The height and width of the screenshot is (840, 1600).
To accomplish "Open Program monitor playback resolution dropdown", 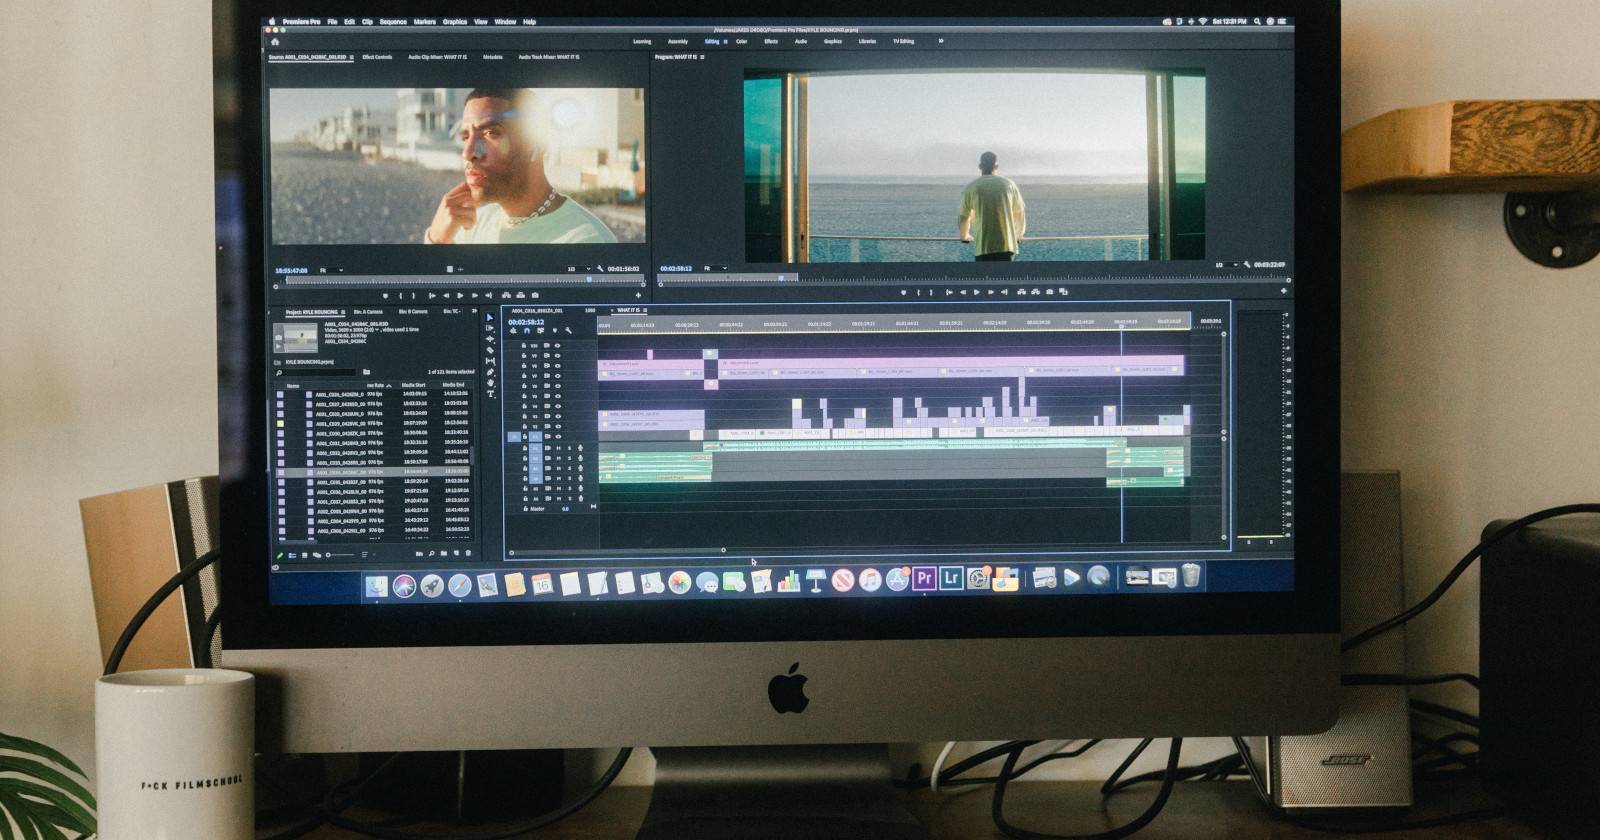I will 1225,265.
